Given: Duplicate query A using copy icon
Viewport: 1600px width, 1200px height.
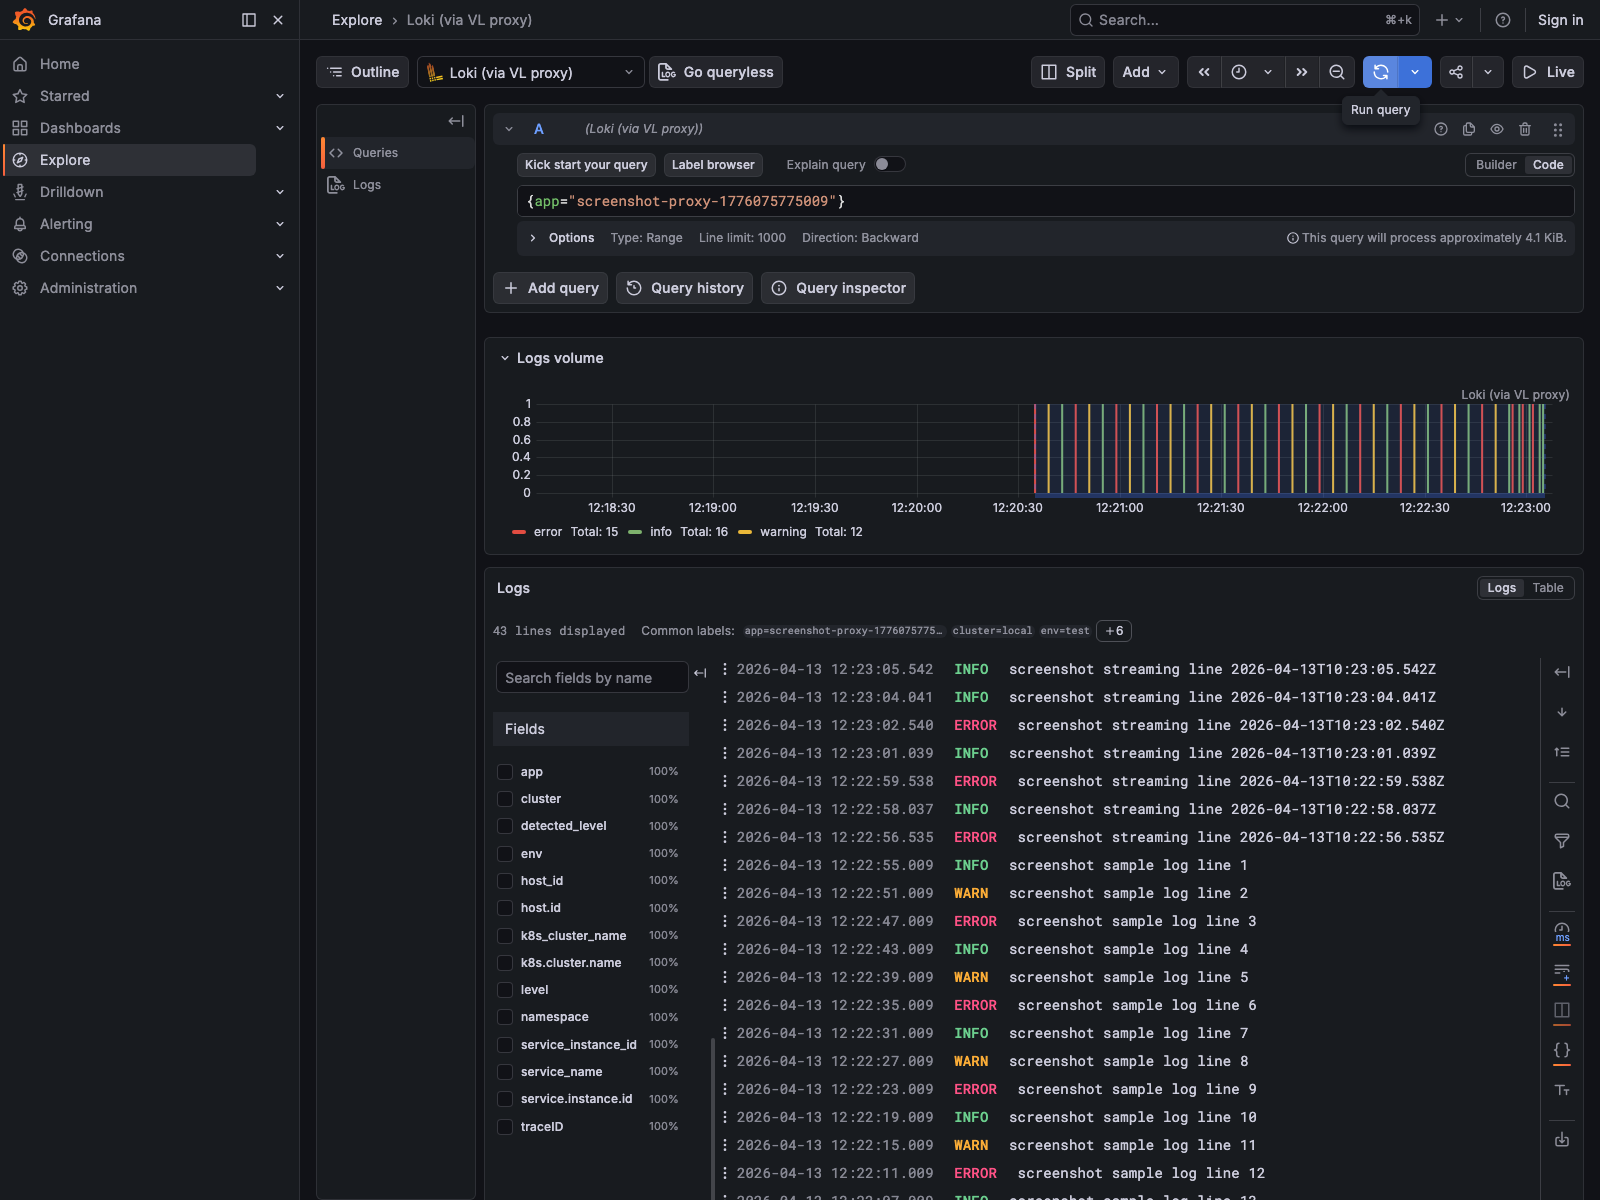Looking at the screenshot, I should click(x=1469, y=129).
